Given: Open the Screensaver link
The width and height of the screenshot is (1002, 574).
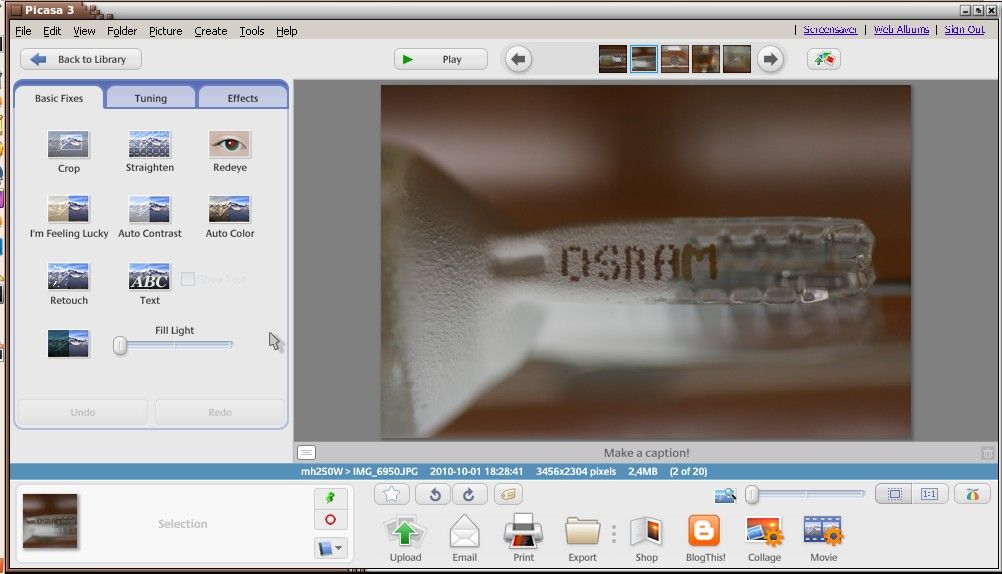Looking at the screenshot, I should 830,29.
